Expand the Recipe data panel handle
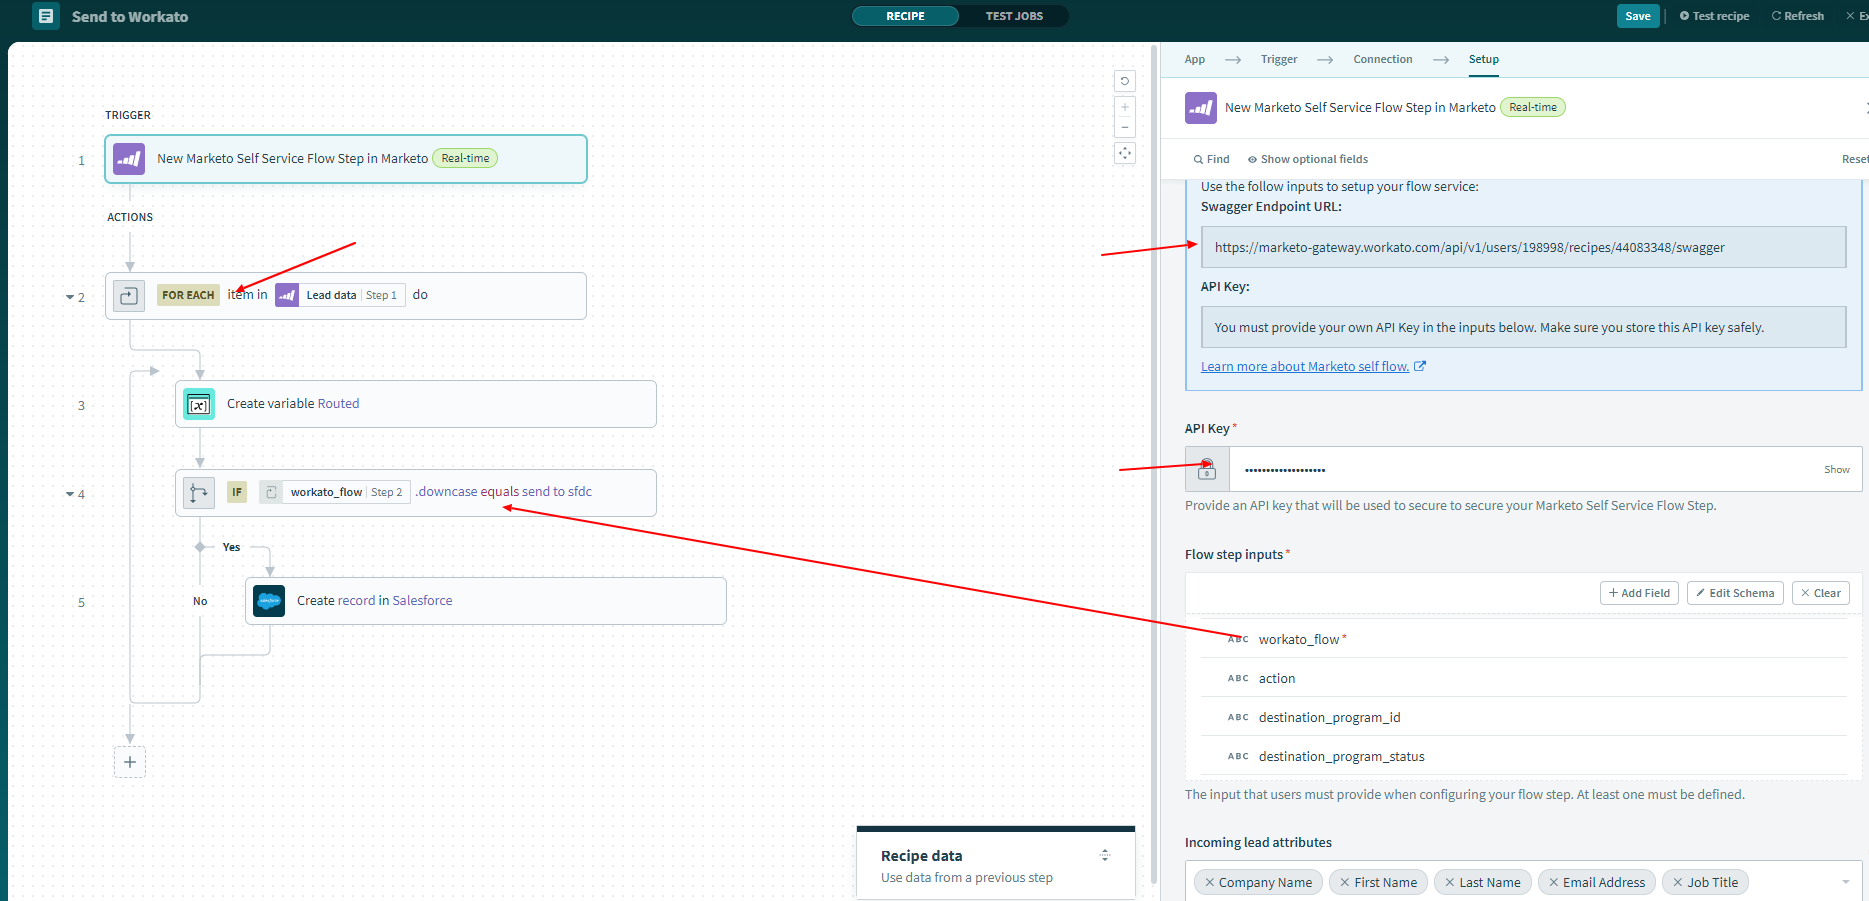Viewport: 1869px width, 901px height. point(1105,855)
